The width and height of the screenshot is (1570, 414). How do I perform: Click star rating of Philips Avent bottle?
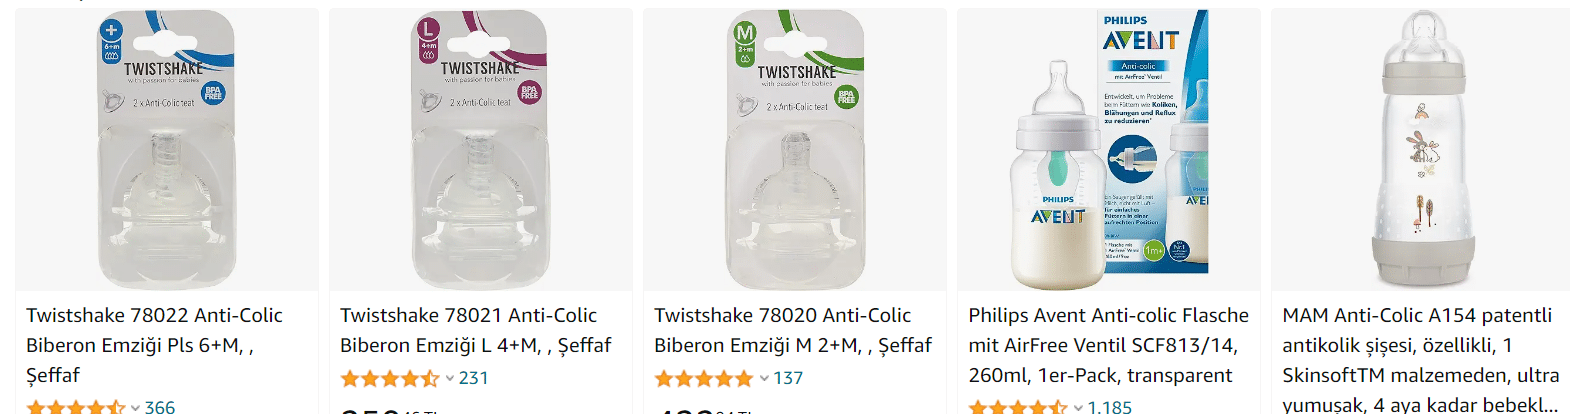pyautogui.click(x=1018, y=408)
